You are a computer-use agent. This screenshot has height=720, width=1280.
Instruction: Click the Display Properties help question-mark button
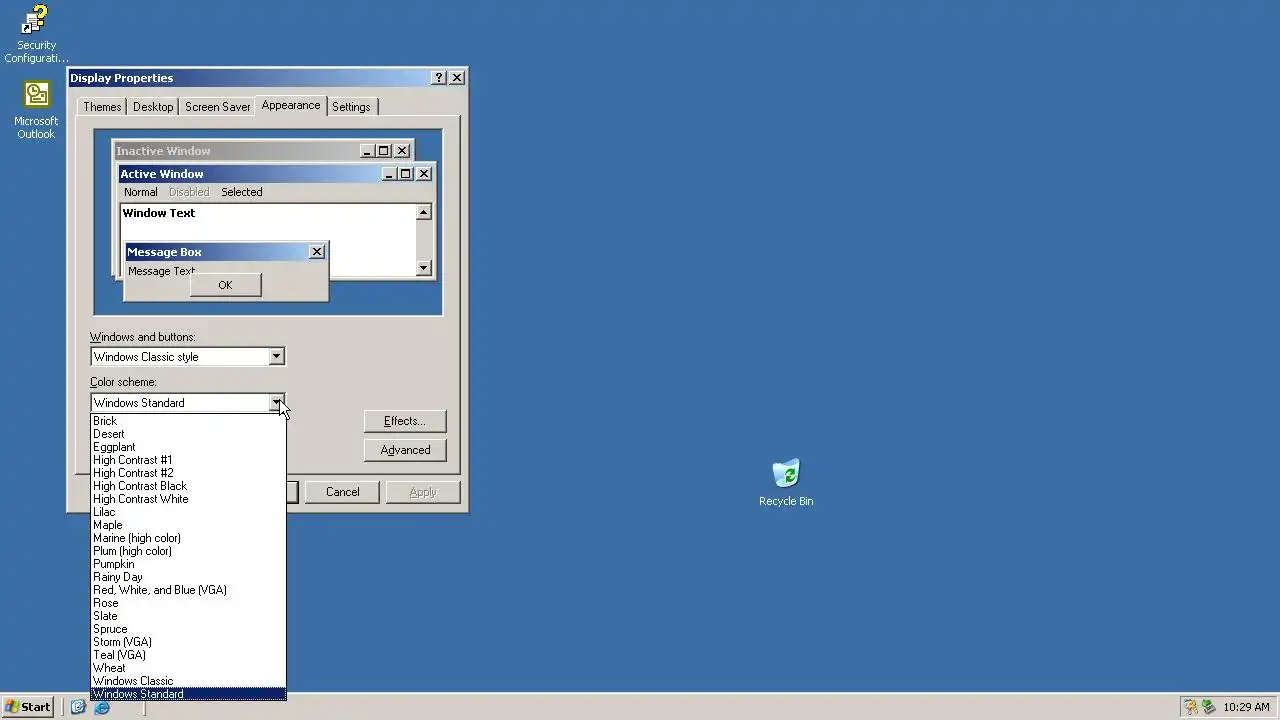439,78
